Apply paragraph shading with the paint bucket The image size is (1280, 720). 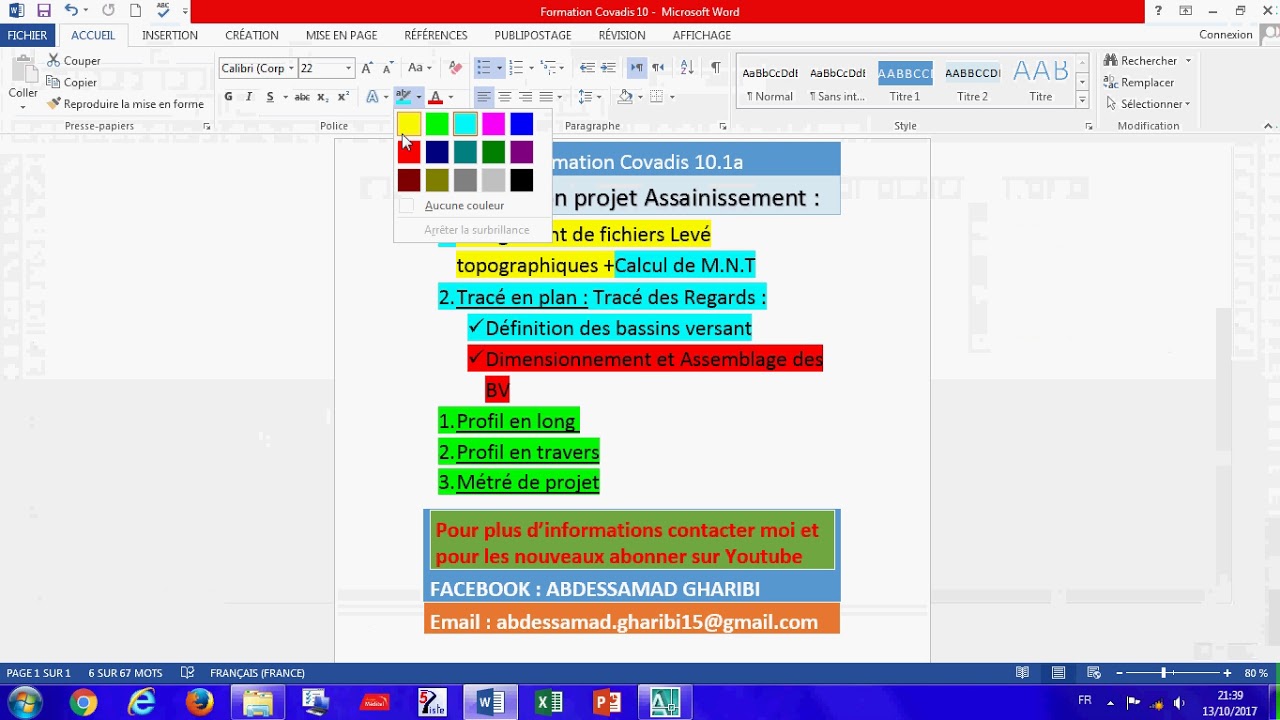click(x=625, y=97)
